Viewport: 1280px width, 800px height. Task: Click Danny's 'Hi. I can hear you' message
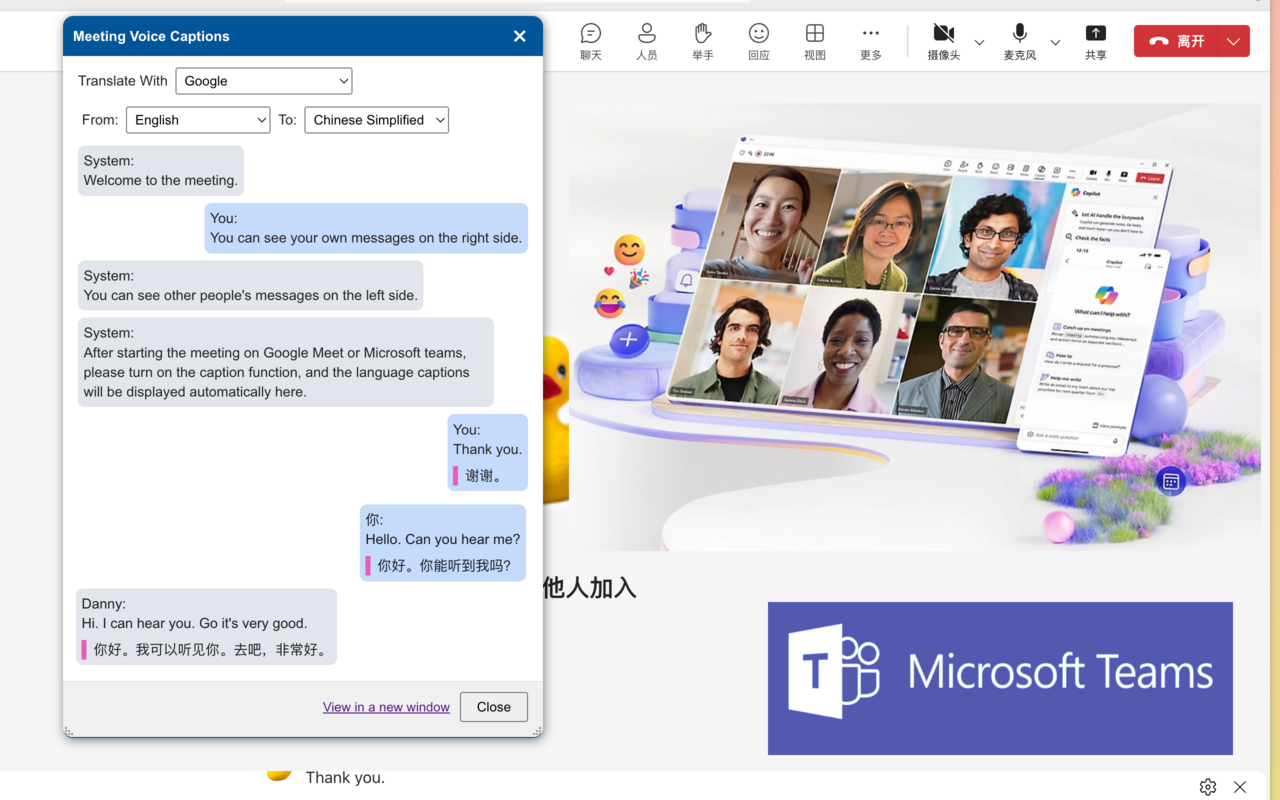[206, 627]
